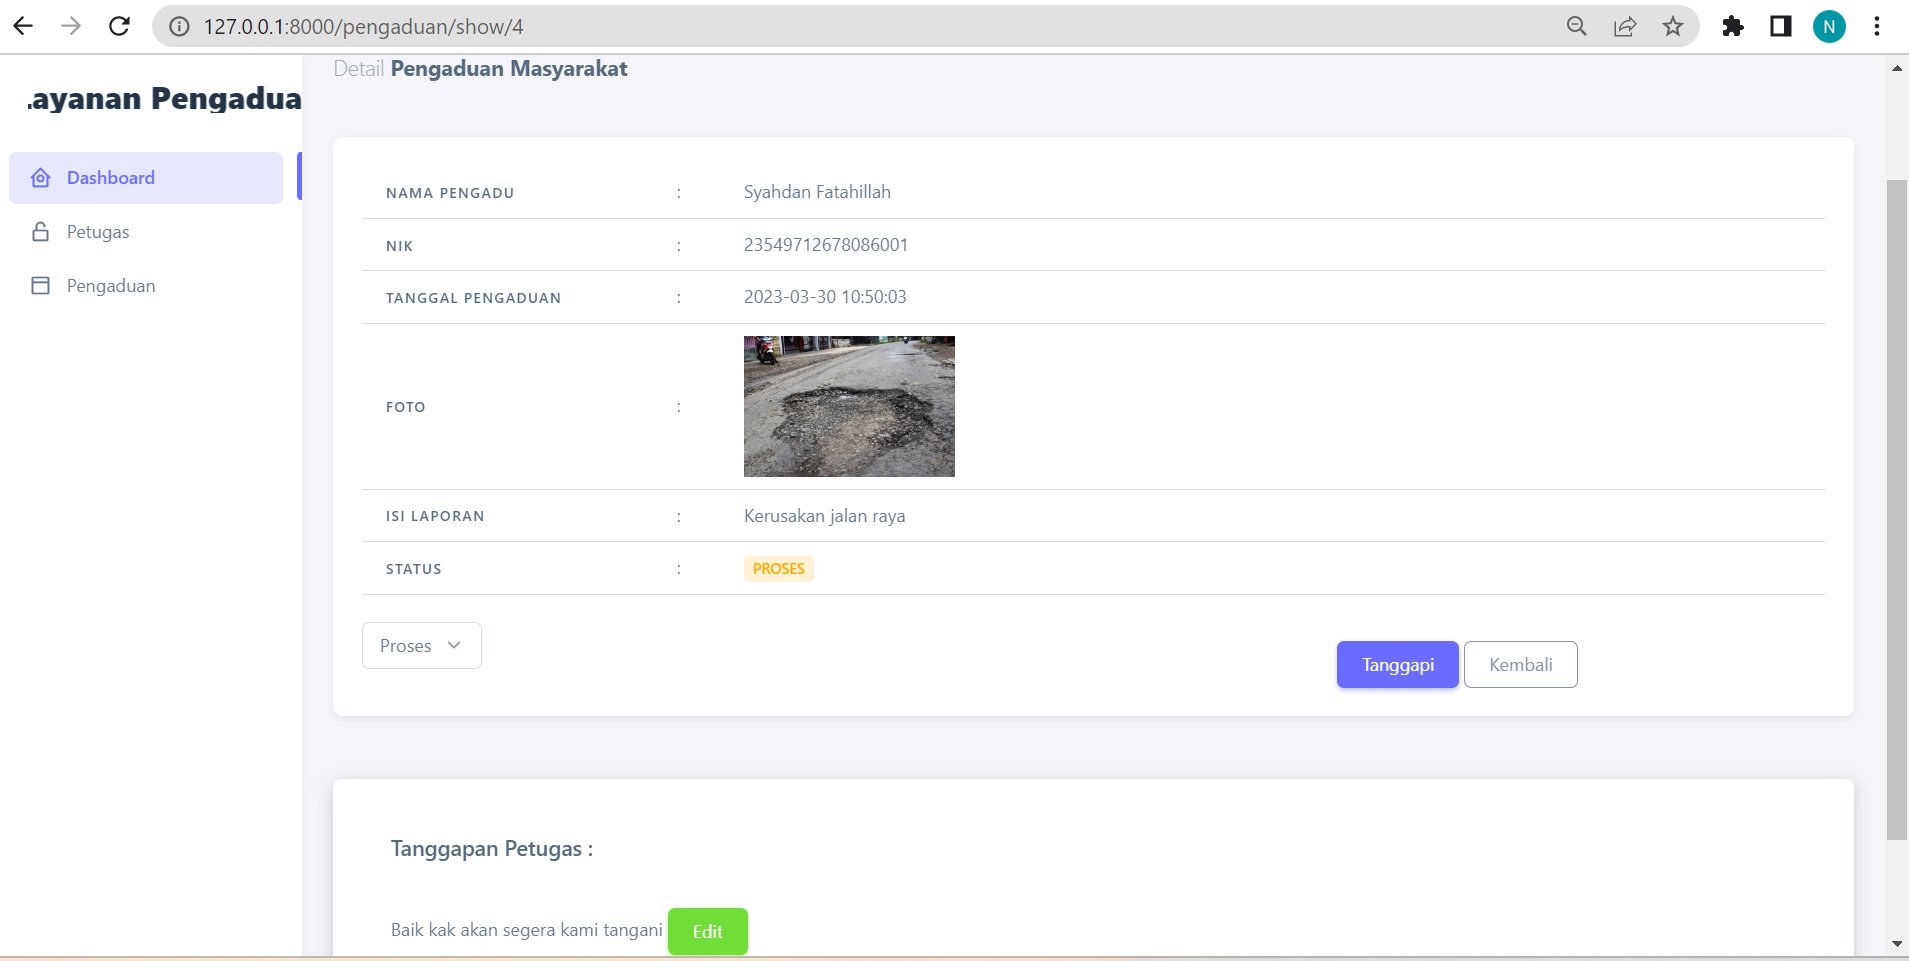Image resolution: width=1909 pixels, height=961 pixels.
Task: Open the browser side panel icon
Action: click(x=1781, y=26)
